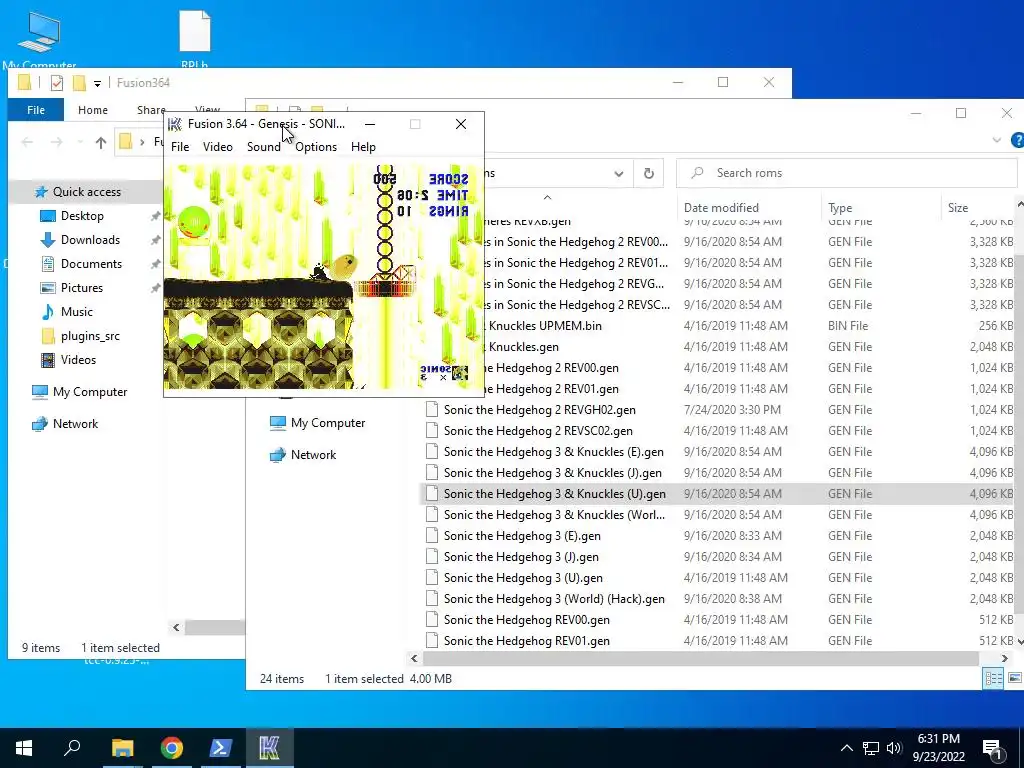Select Sonic the Hedgehog 3 (J).gen

click(521, 557)
